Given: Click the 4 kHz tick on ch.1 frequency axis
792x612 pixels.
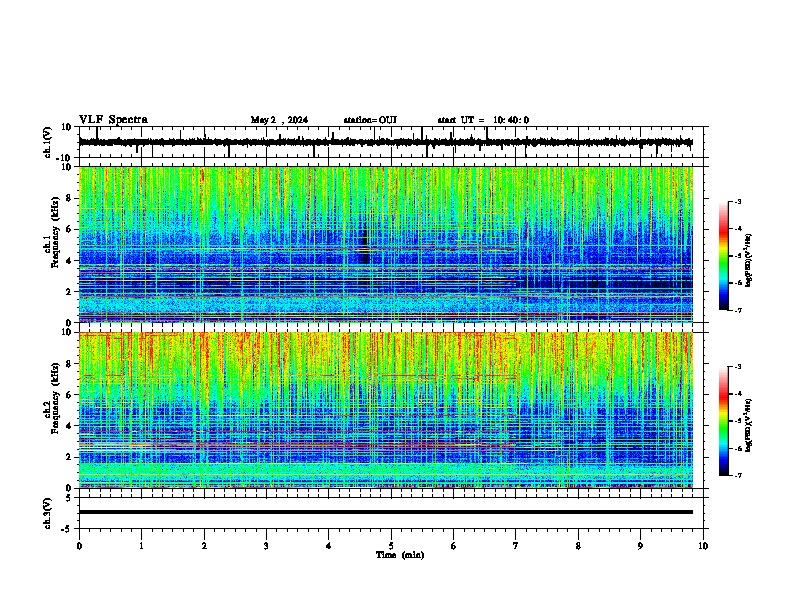Looking at the screenshot, I should (69, 261).
